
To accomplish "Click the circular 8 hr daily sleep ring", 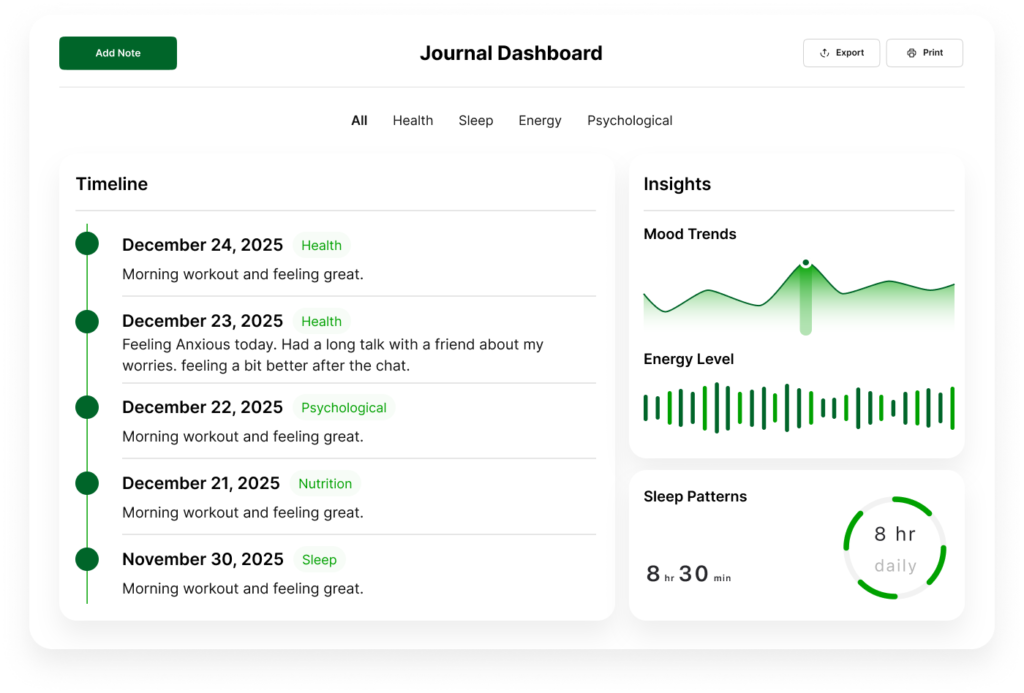I will [x=894, y=549].
